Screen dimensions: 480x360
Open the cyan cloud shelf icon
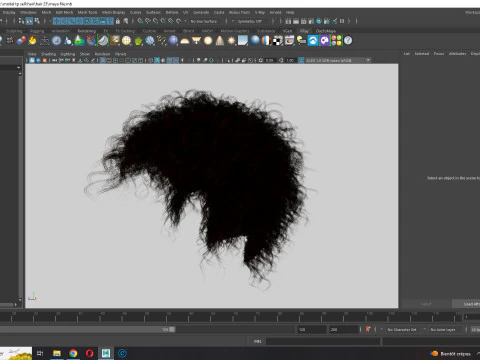coord(313,41)
